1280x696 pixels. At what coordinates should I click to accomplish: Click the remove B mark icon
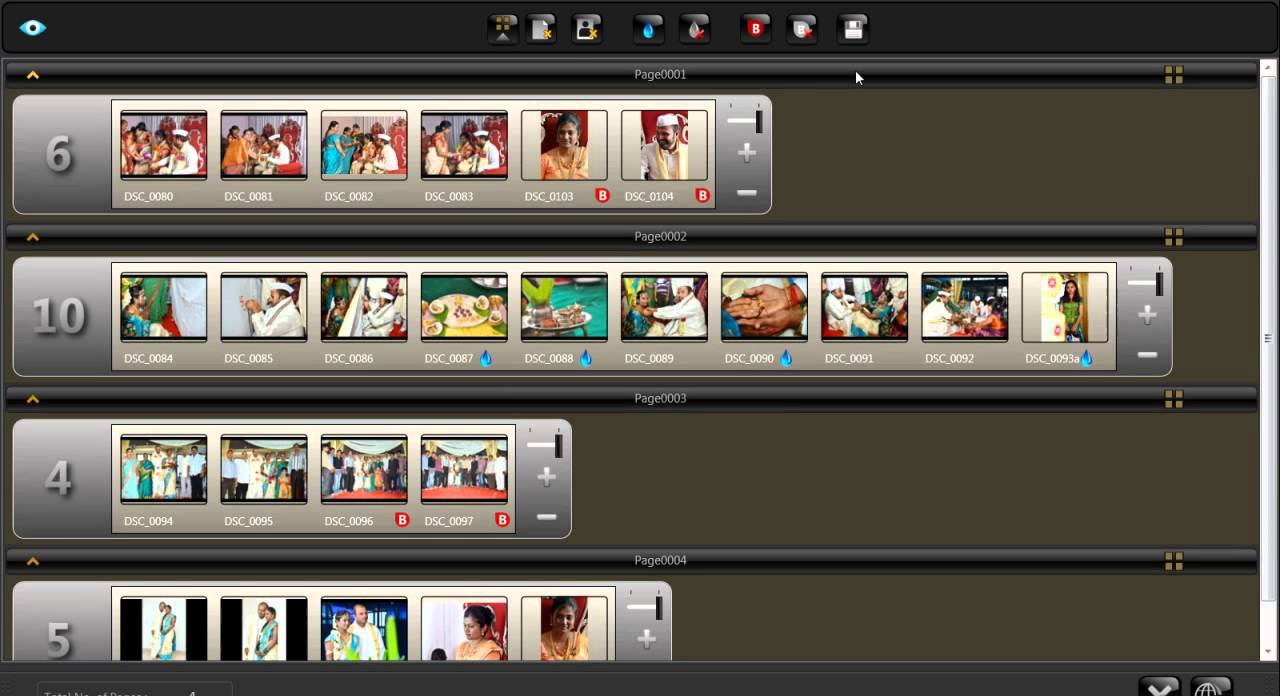802,29
